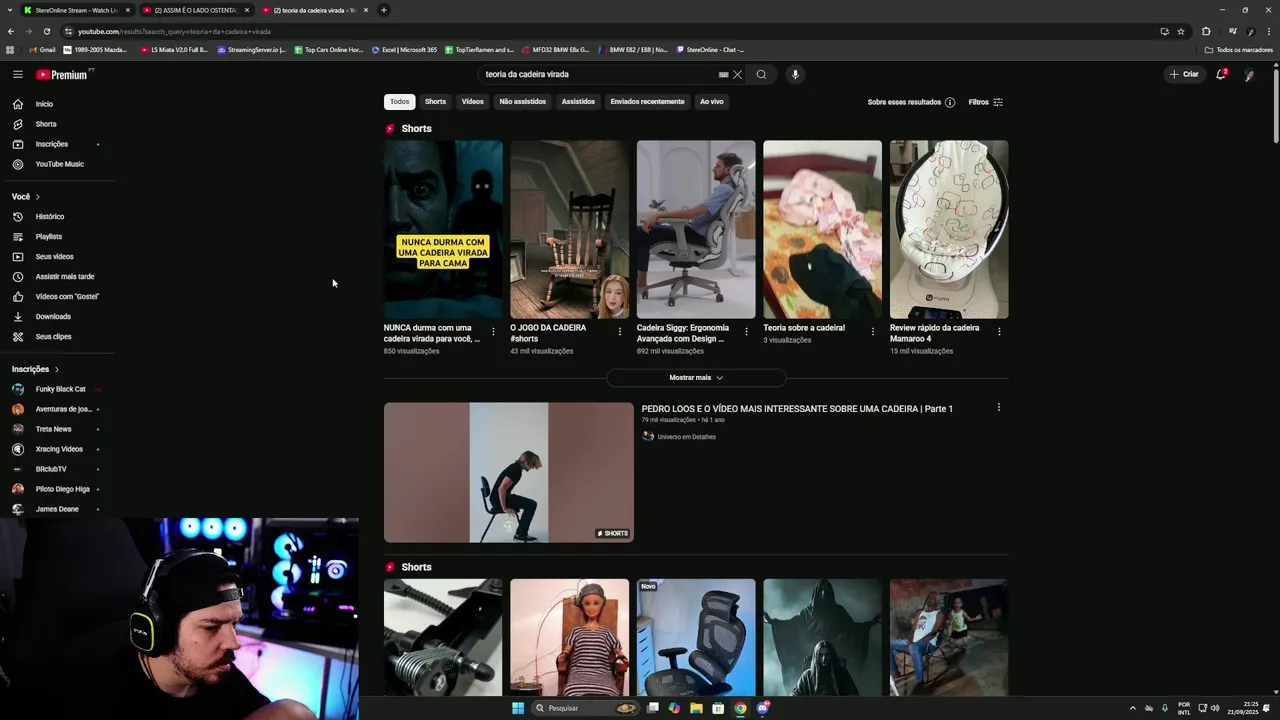Open the Filtros panel
This screenshot has width=1280, height=720.
[x=985, y=102]
